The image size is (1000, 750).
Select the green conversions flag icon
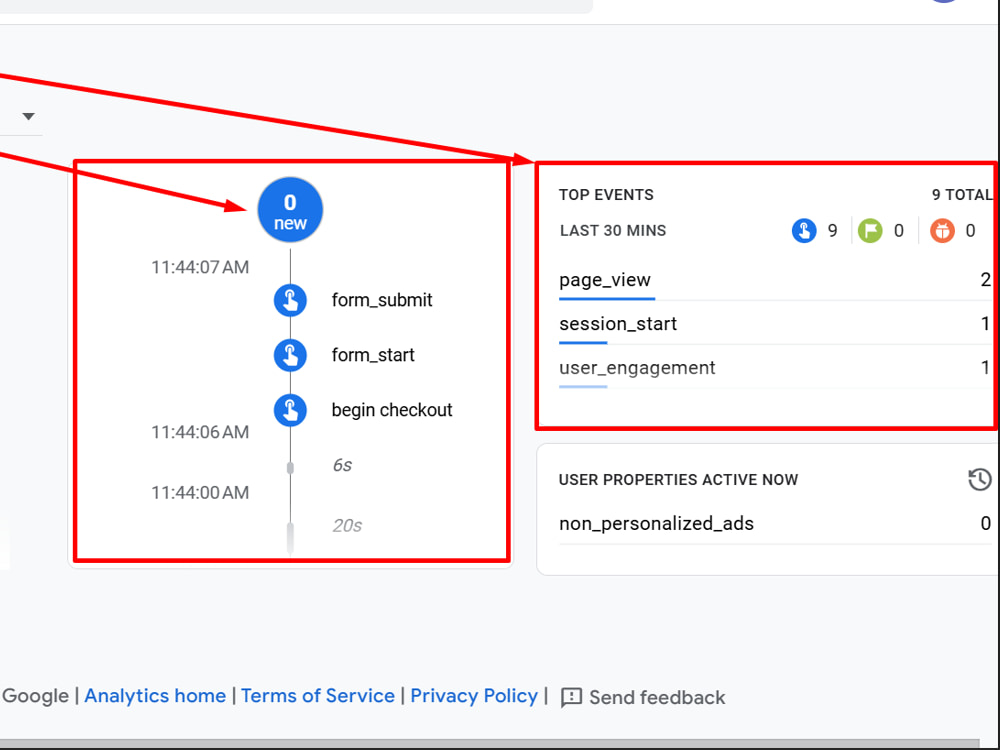870,230
